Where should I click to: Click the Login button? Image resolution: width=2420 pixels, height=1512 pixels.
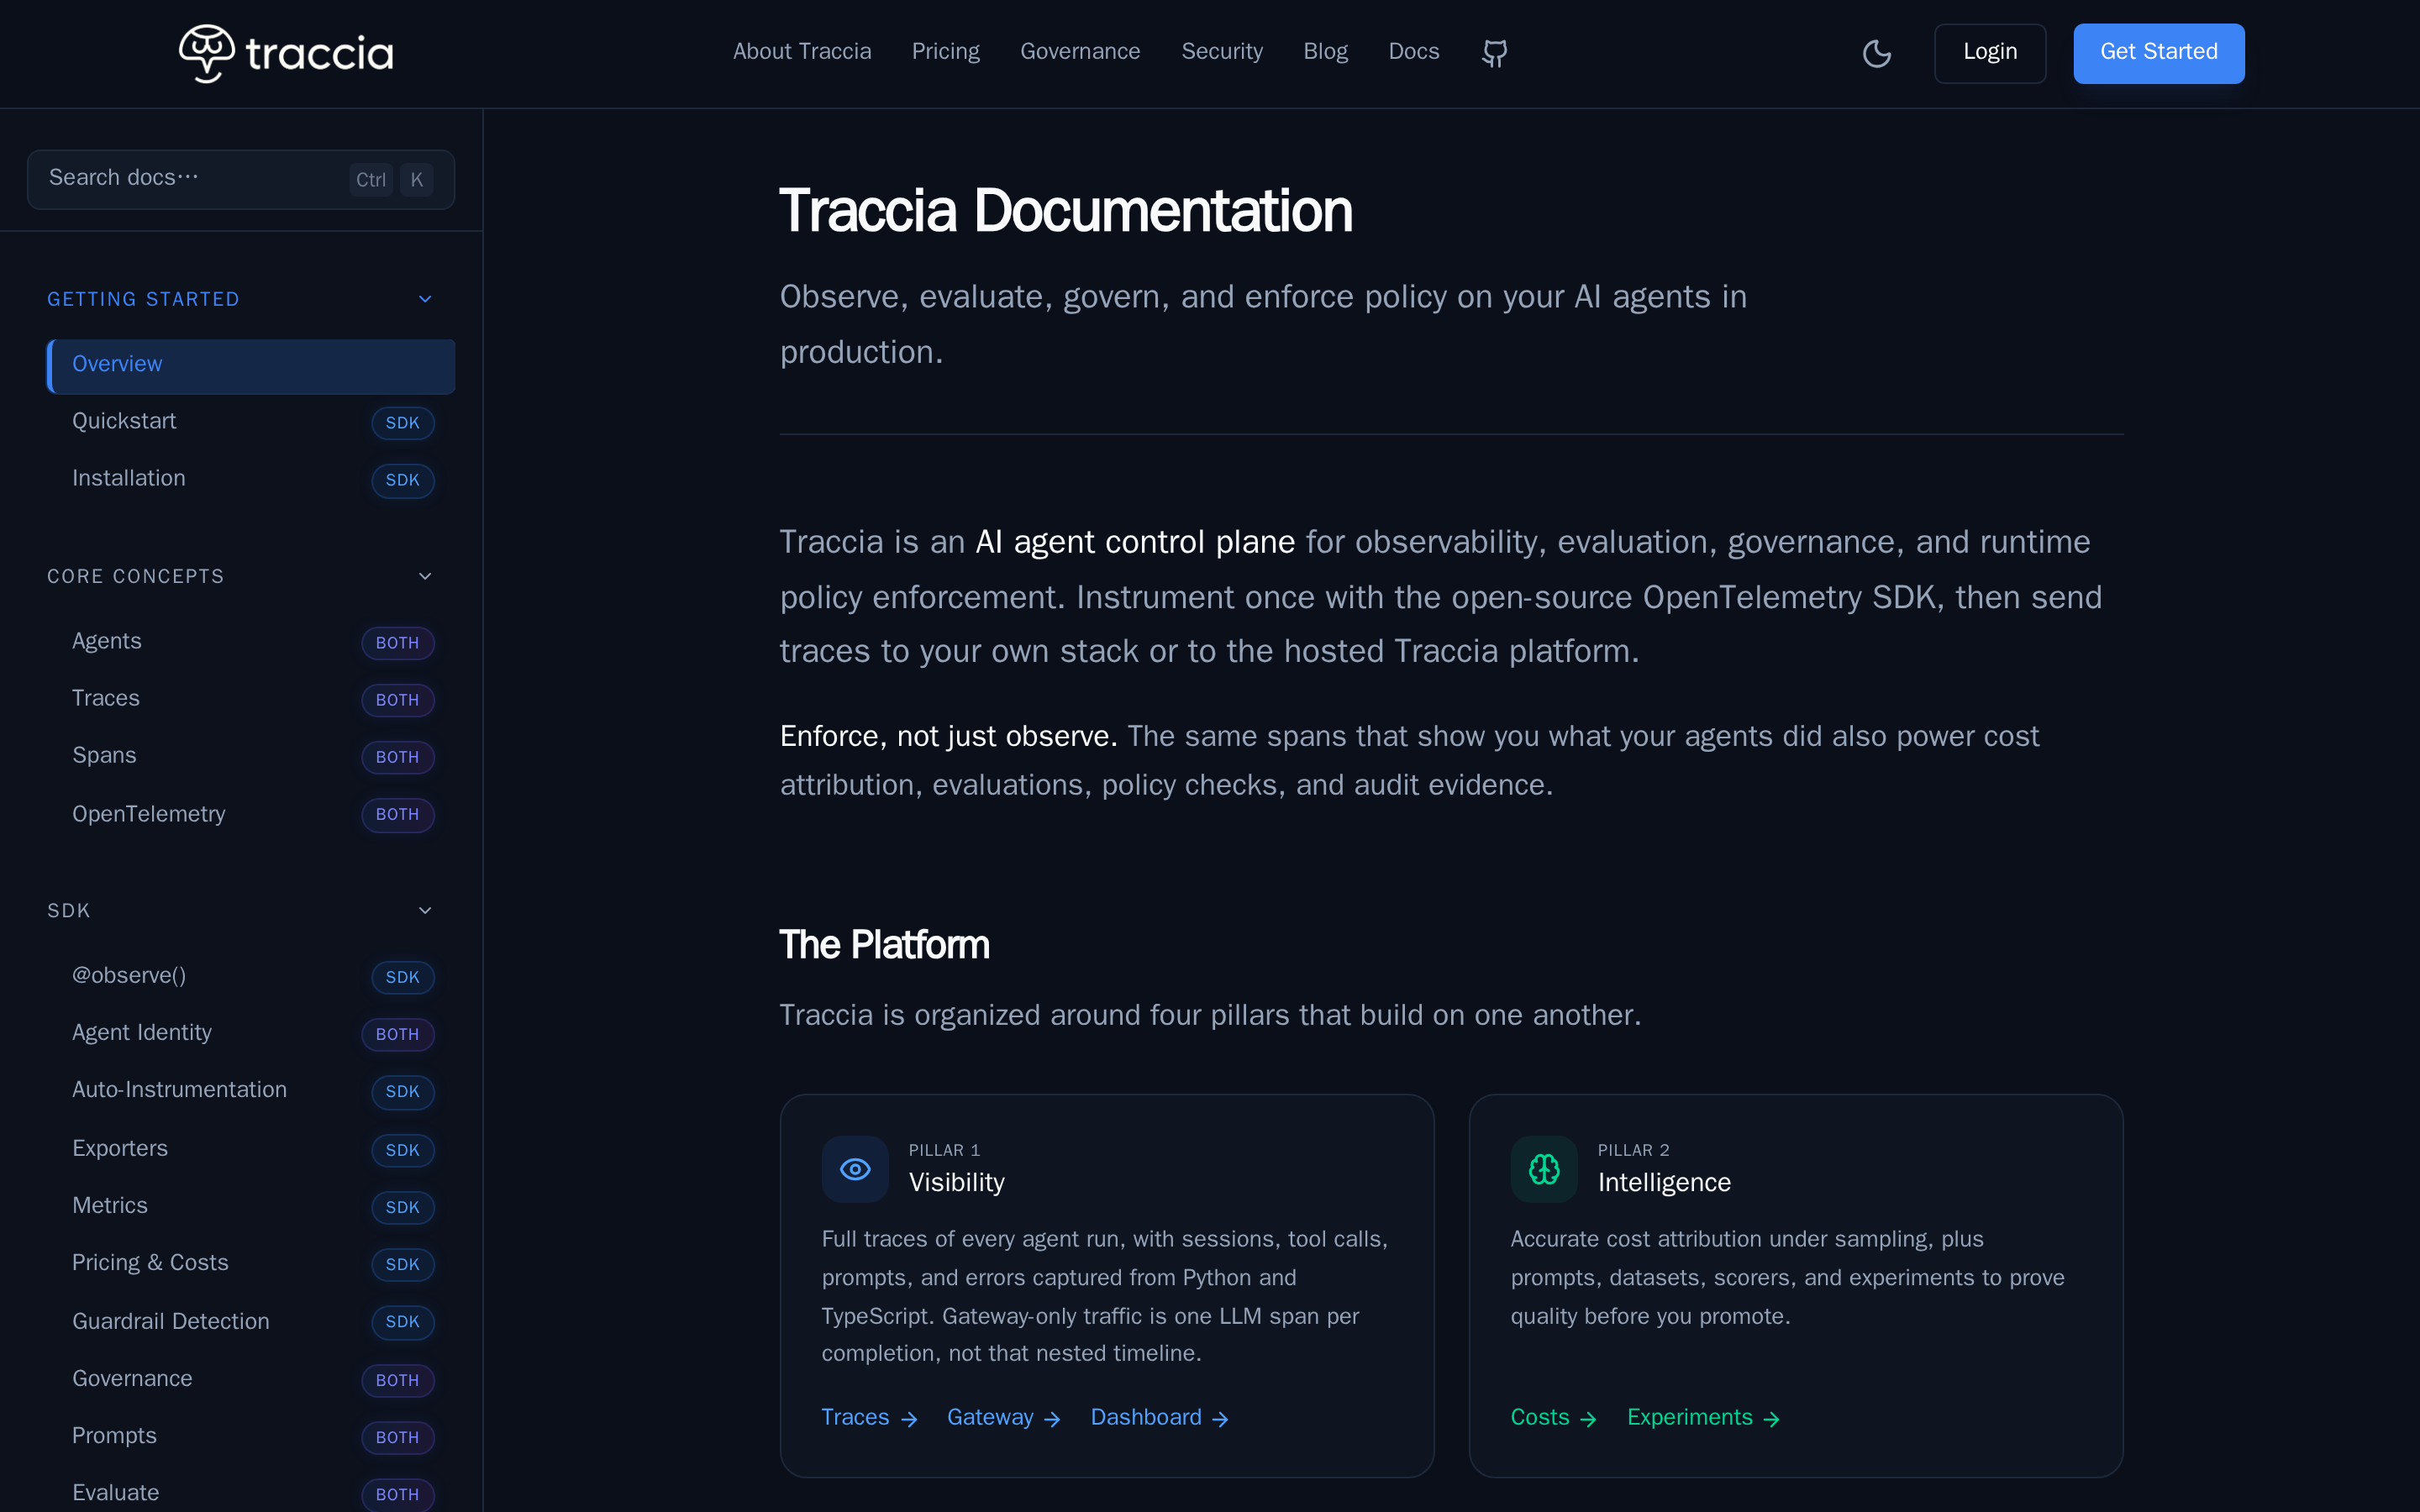pos(1989,53)
